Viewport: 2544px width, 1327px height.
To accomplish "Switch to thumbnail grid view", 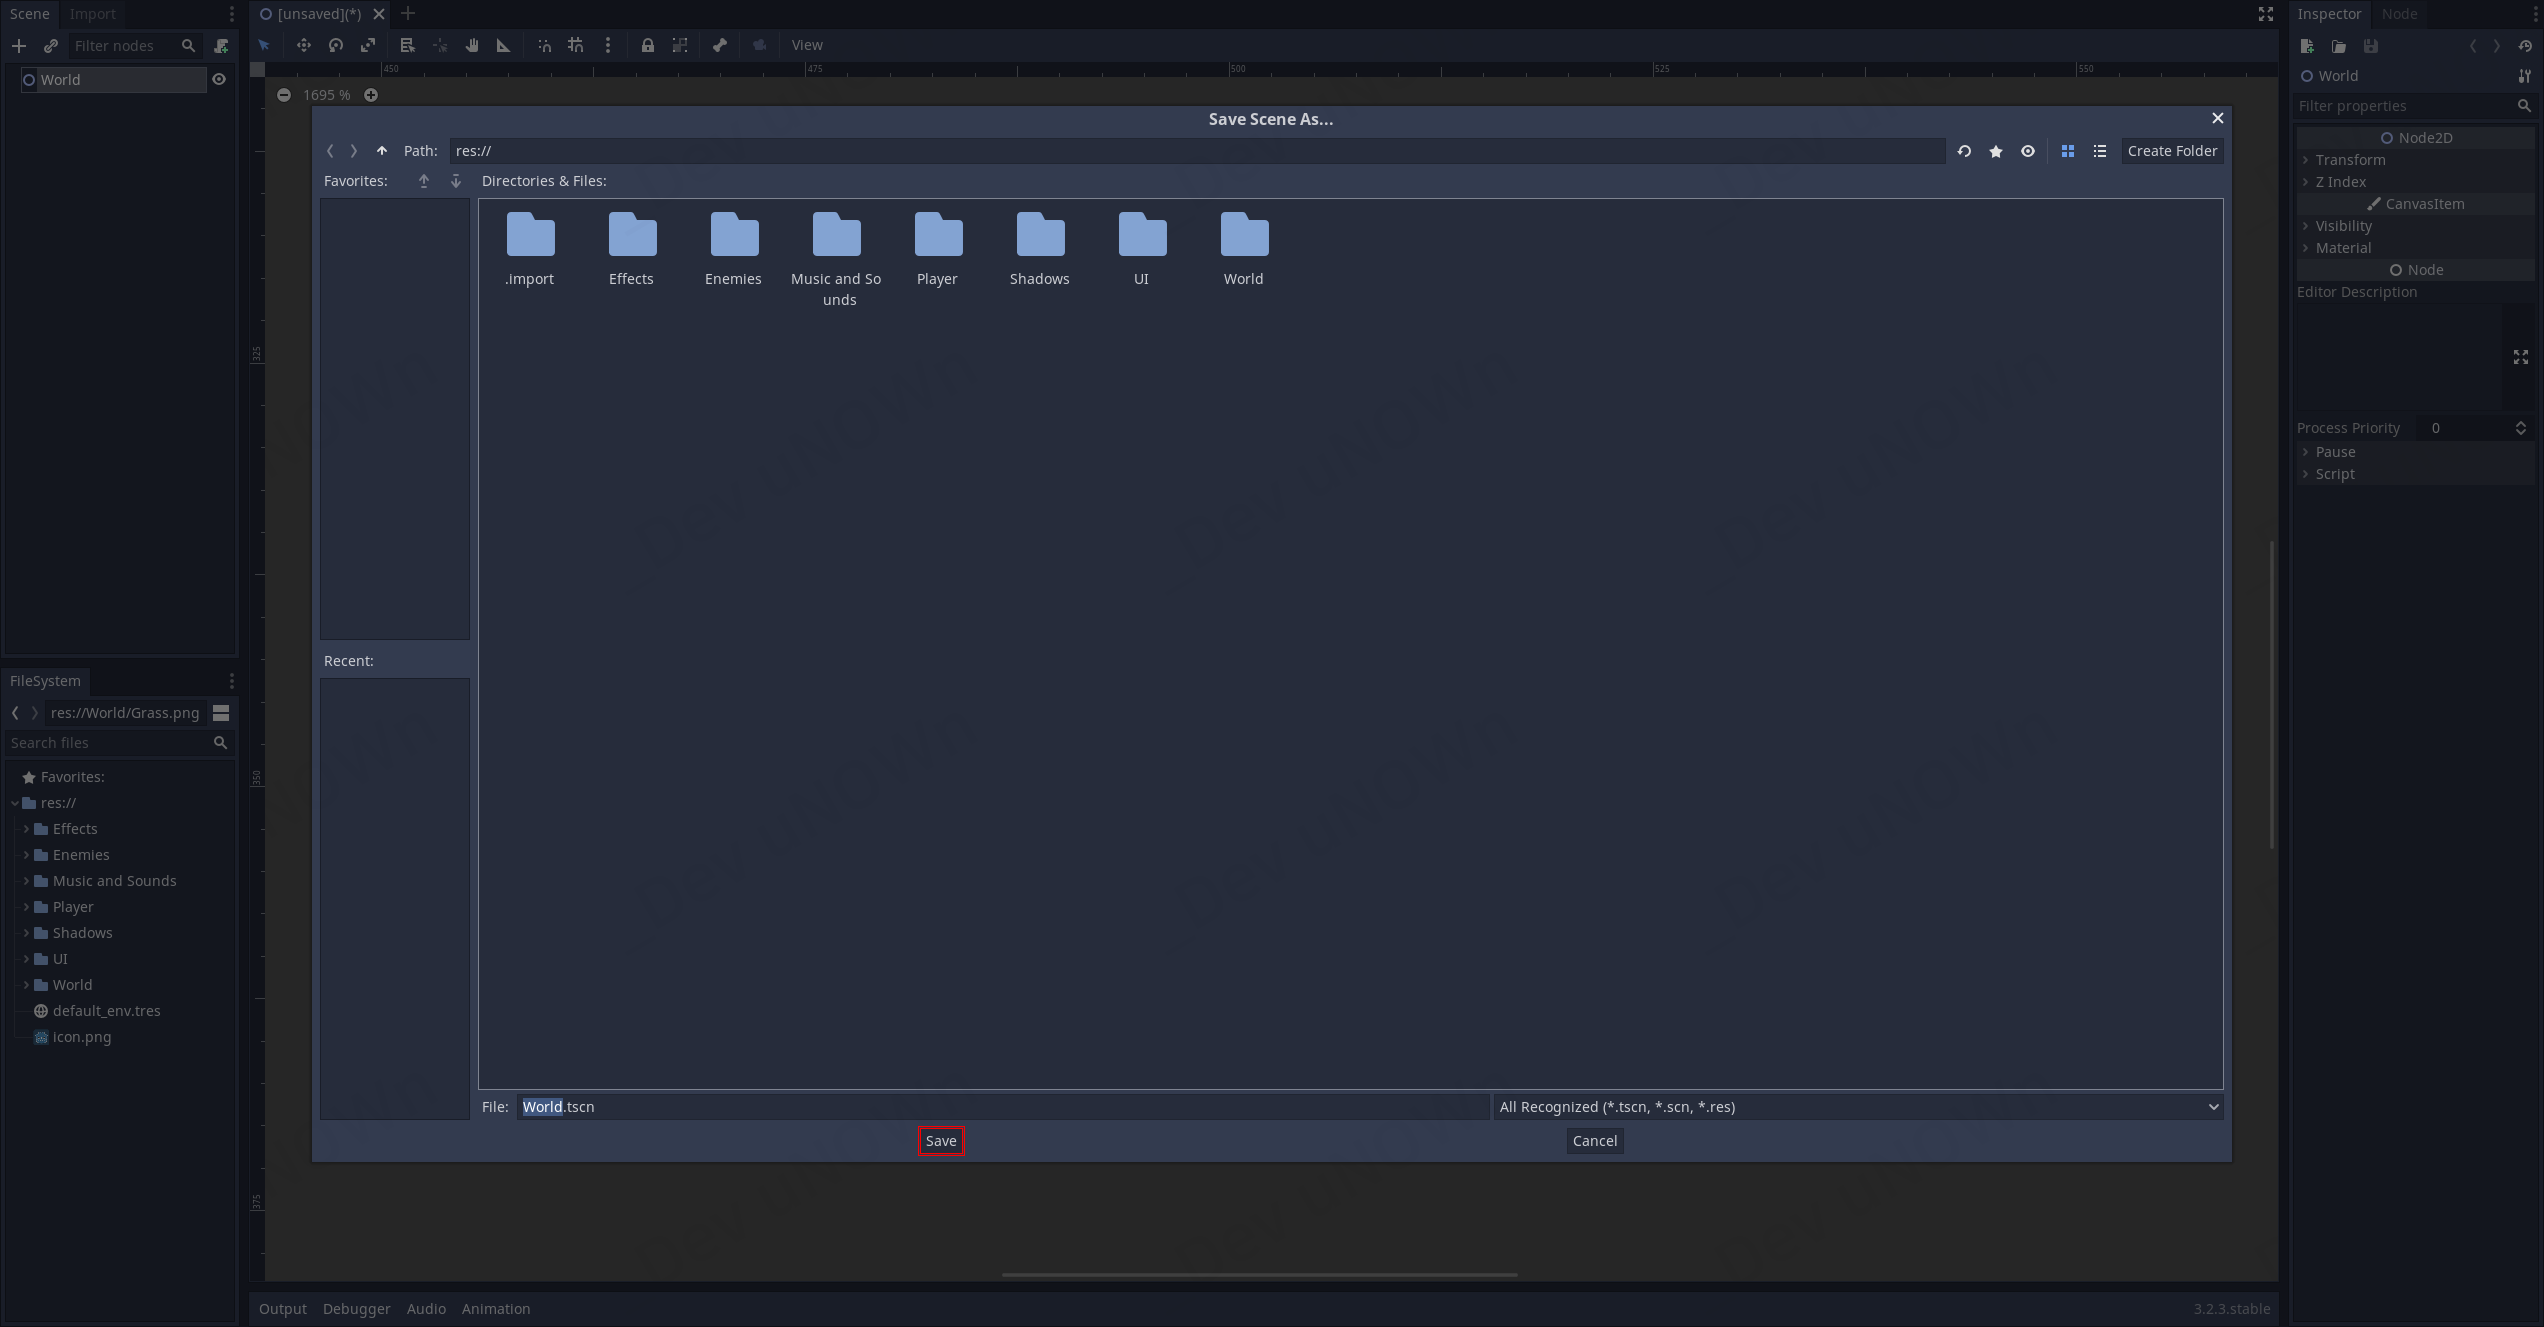I will pos(2068,151).
